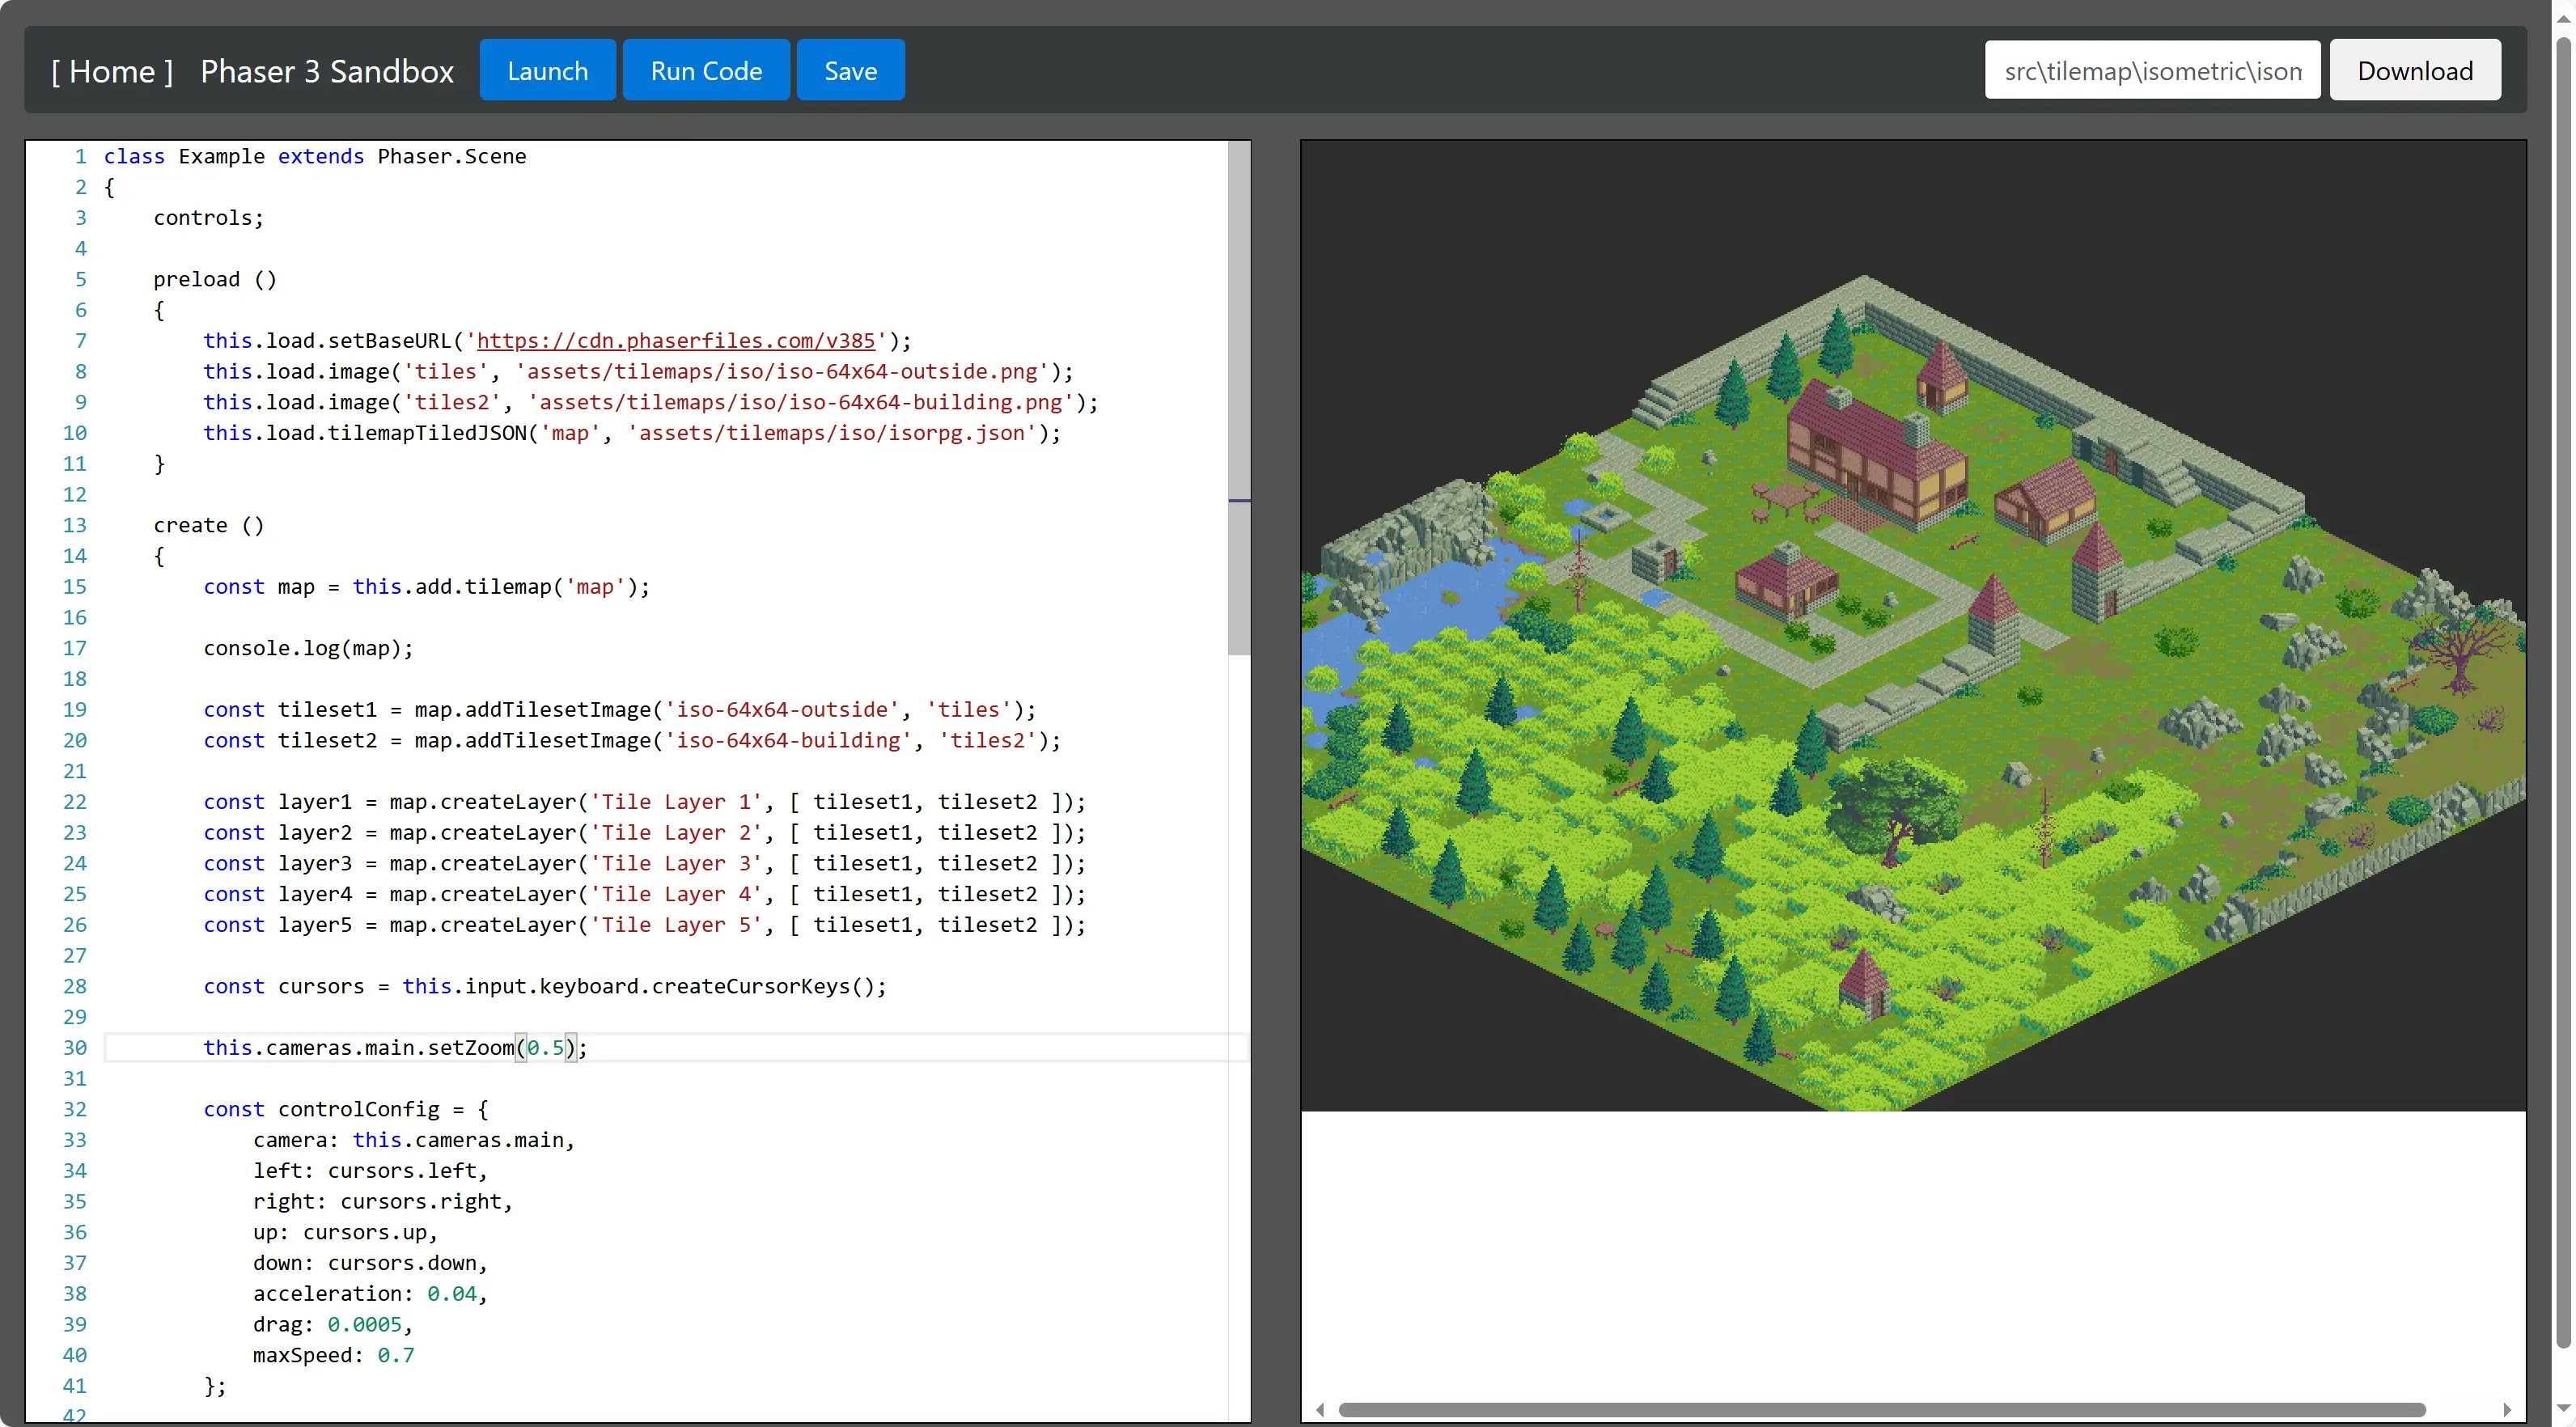Click line number 30 in the gutter

(x=75, y=1047)
